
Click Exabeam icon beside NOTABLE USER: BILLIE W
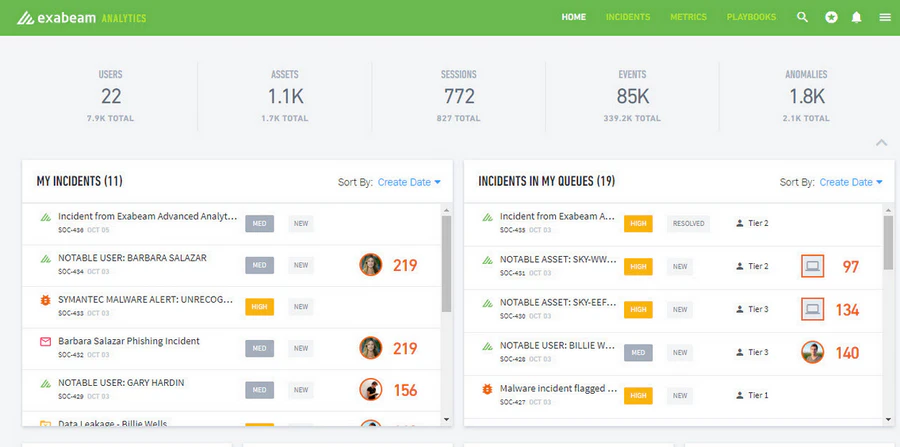tap(487, 347)
